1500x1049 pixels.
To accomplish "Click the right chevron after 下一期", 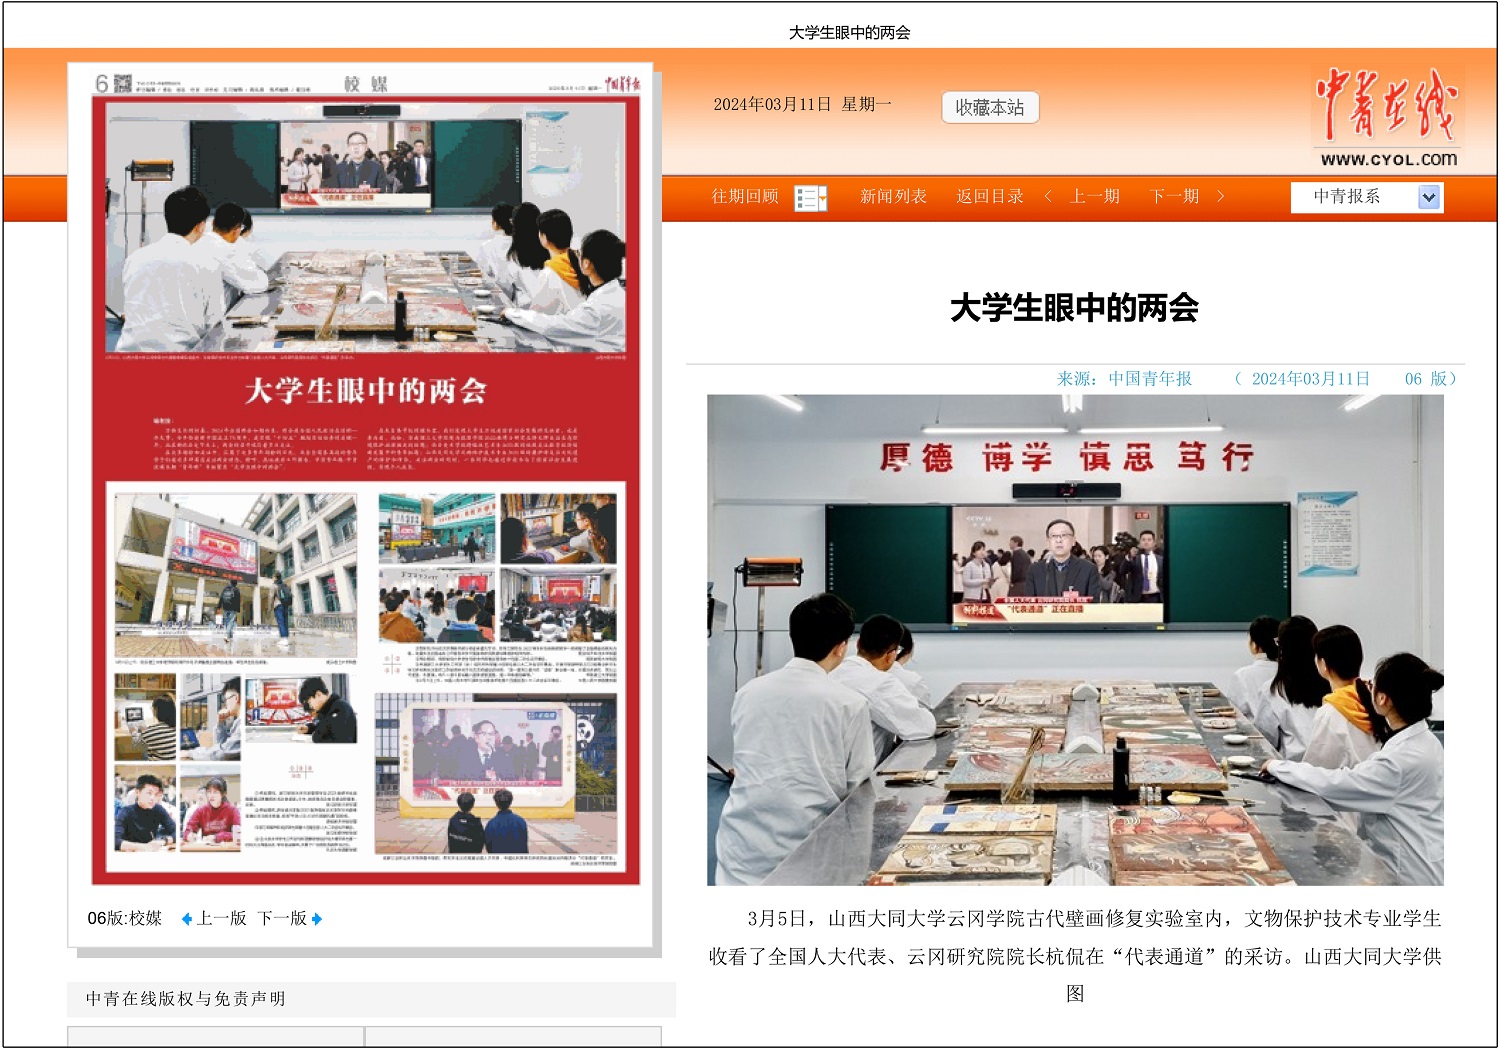I will coord(1220,197).
